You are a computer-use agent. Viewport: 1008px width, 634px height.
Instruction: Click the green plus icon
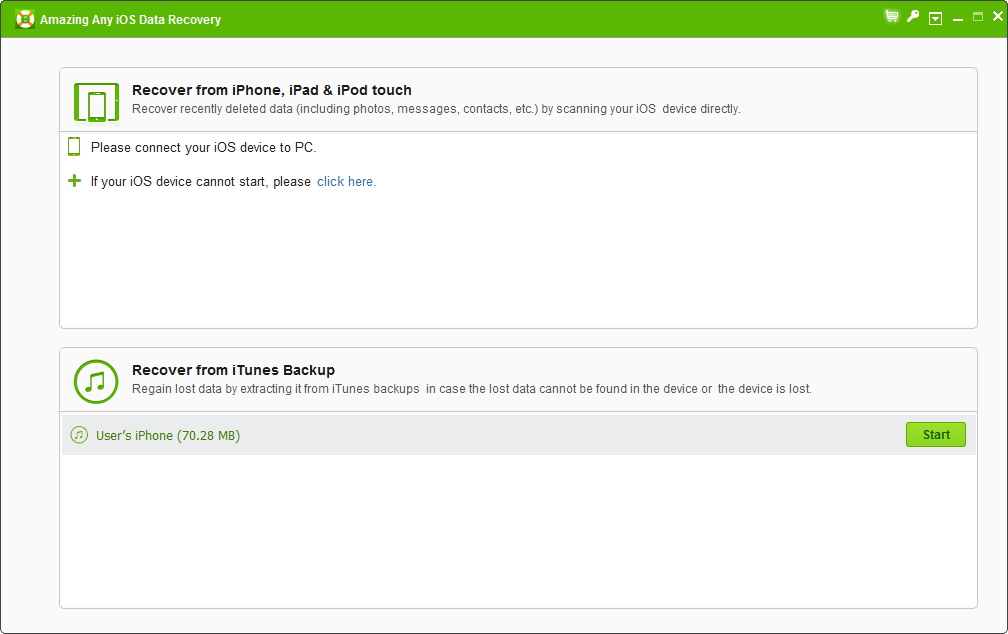pos(75,181)
